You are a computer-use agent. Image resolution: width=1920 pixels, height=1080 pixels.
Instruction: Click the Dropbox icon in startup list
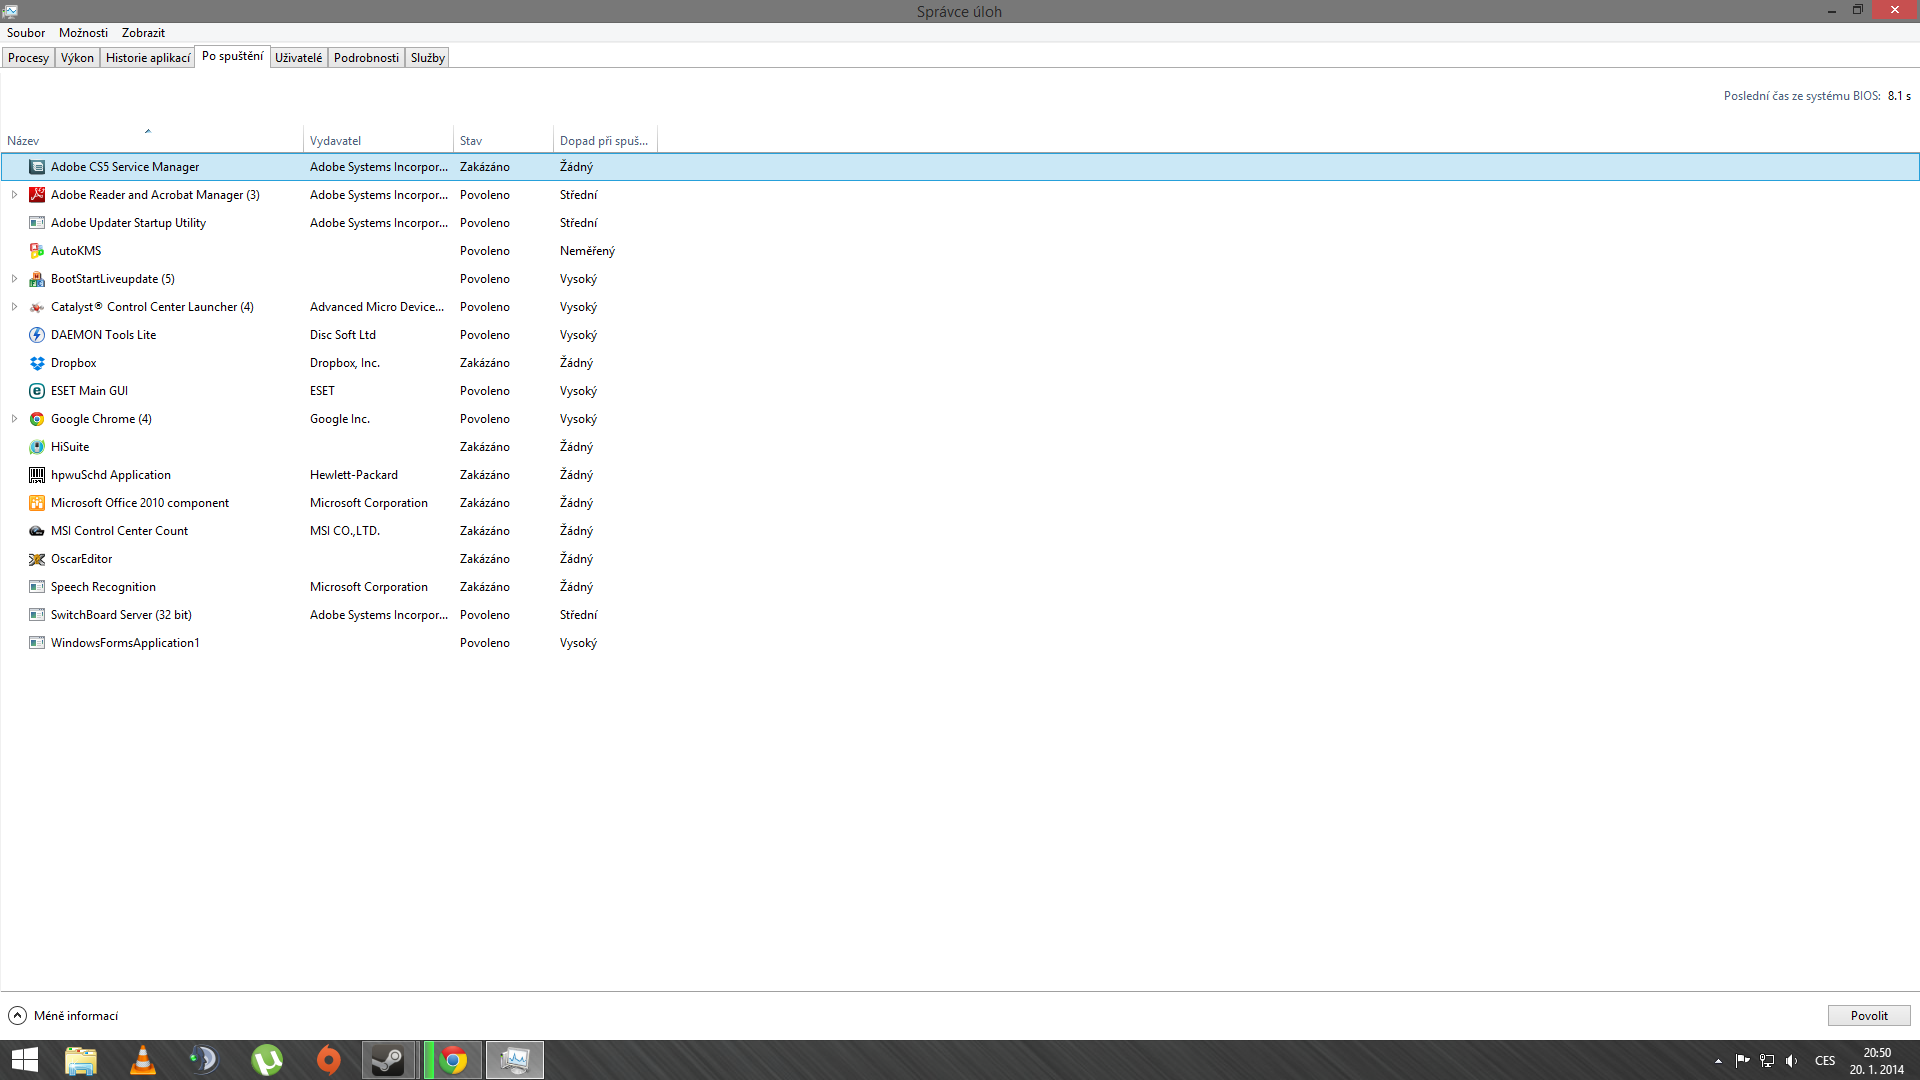coord(37,363)
